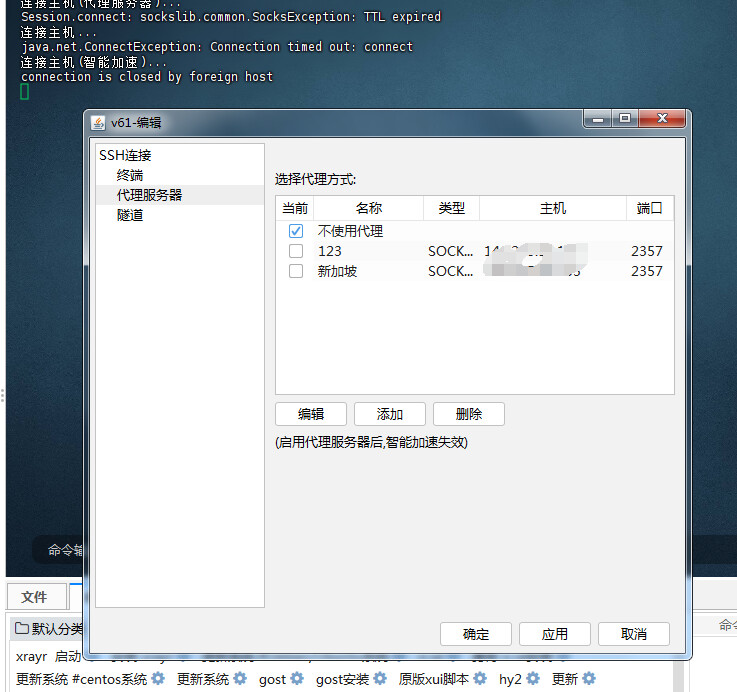The width and height of the screenshot is (737, 692).
Task: Click the 当前 column header
Action: [x=295, y=208]
